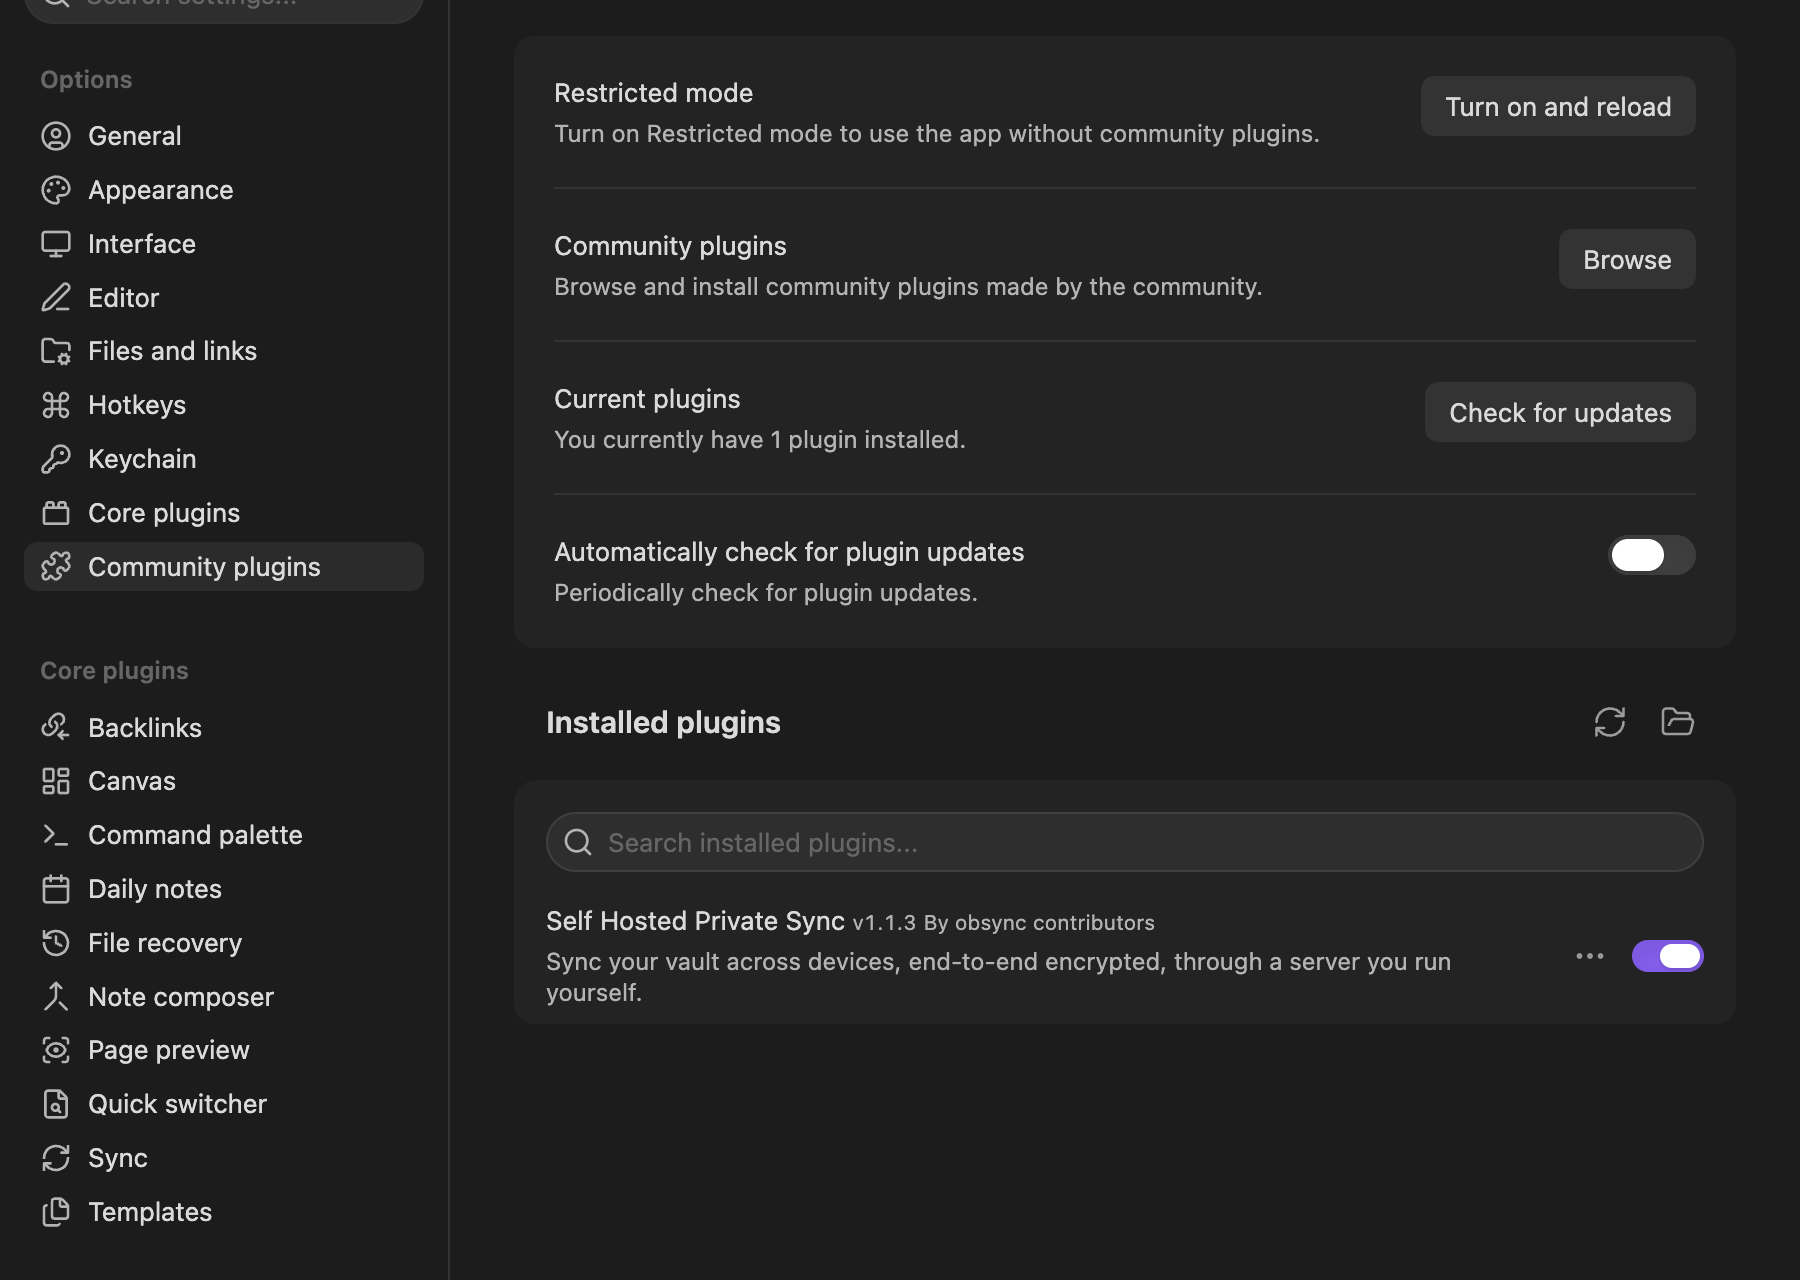
Task: Click the General settings person icon
Action: pyautogui.click(x=56, y=136)
